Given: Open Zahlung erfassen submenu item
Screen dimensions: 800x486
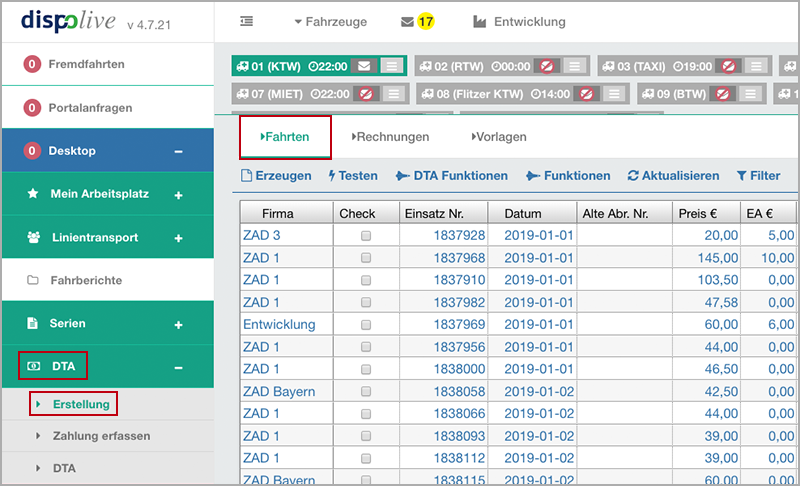Looking at the screenshot, I should click(102, 436).
